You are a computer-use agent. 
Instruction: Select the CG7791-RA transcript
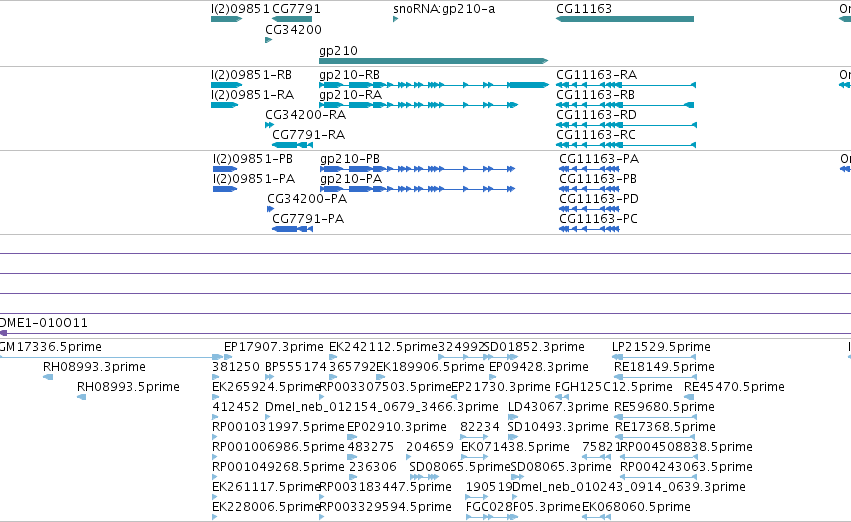coord(293,145)
